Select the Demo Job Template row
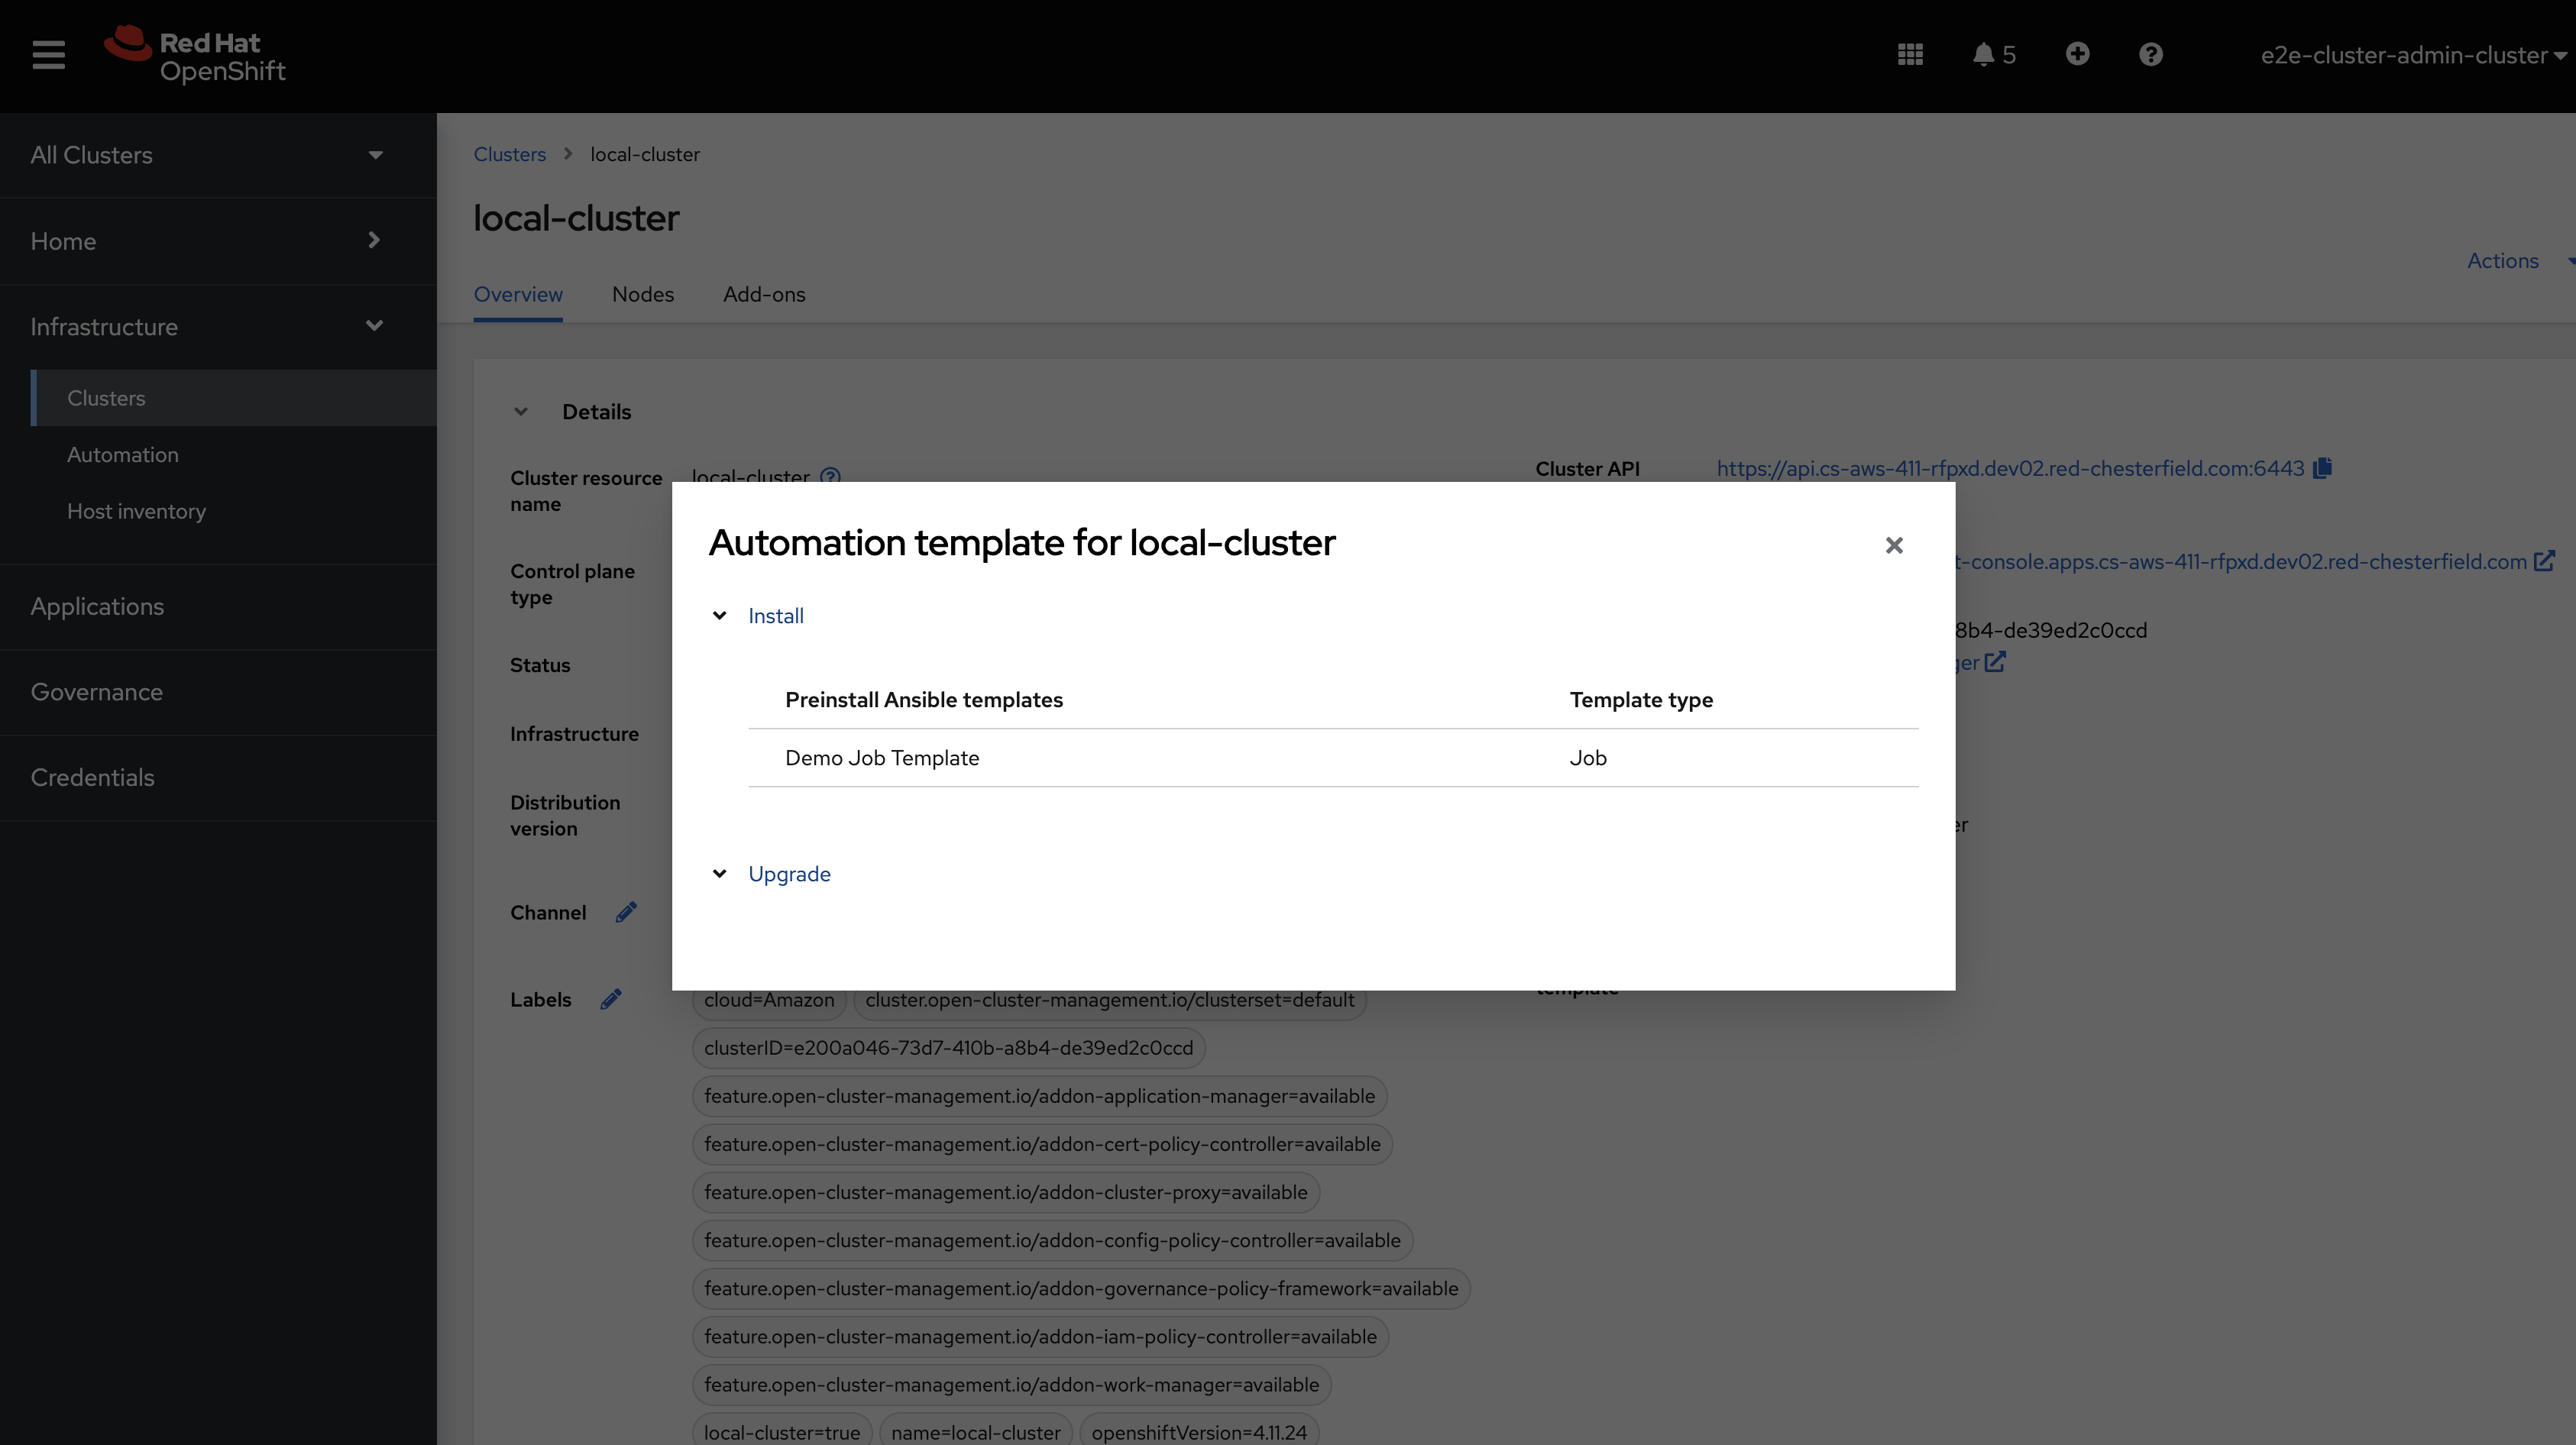Viewport: 2576px width, 1445px height. point(882,758)
